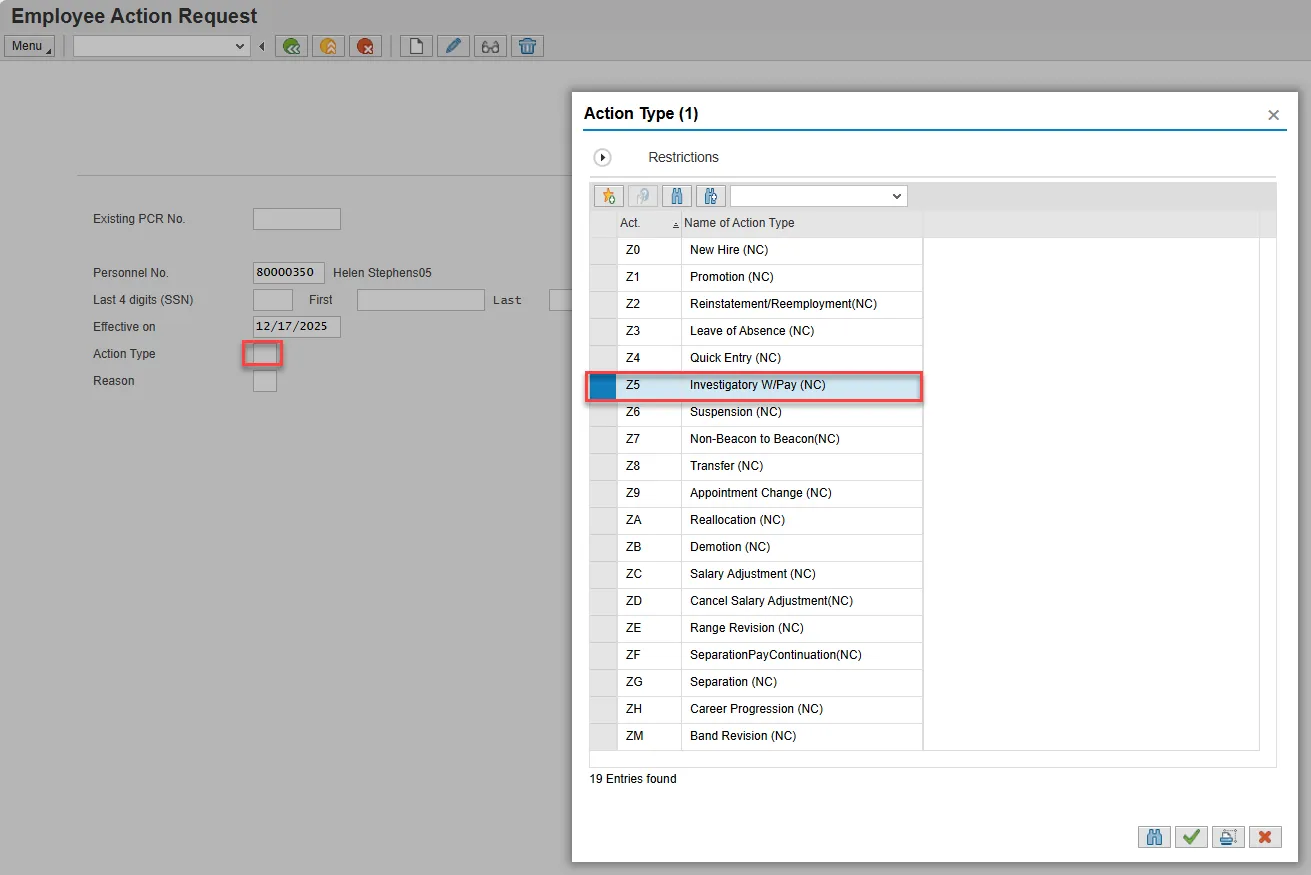The height and width of the screenshot is (875, 1311).
Task: Open the Menu button
Action: click(x=29, y=46)
